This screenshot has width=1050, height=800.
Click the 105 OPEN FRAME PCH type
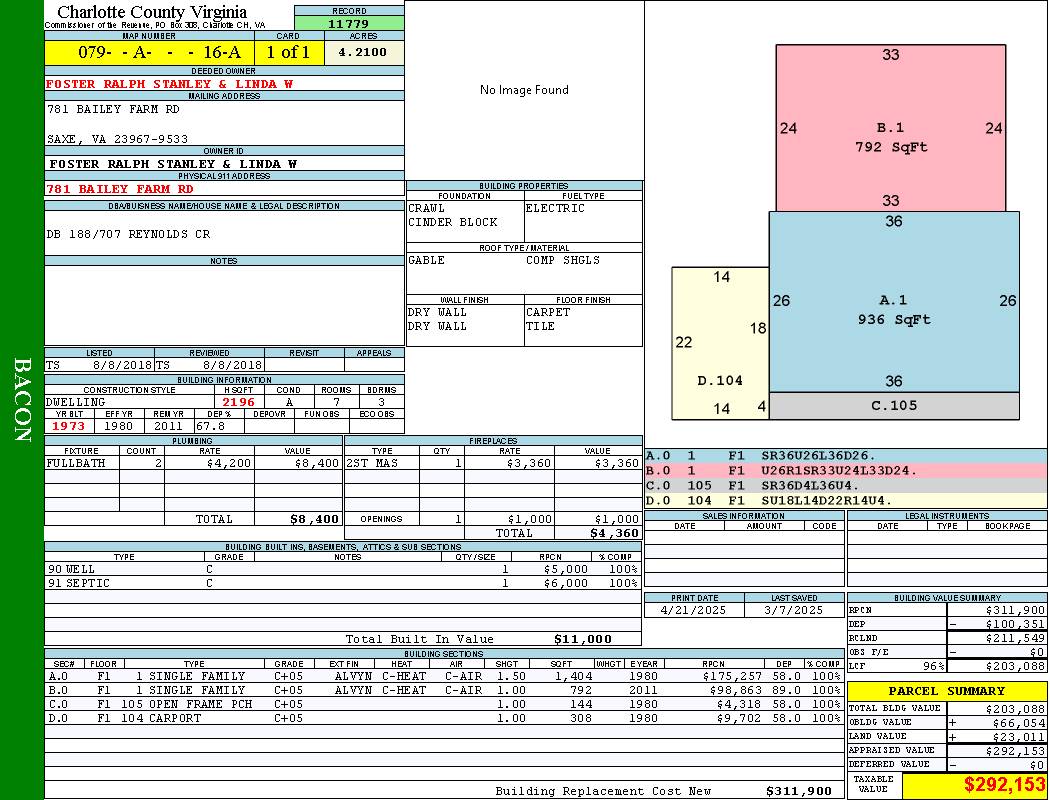pos(187,704)
